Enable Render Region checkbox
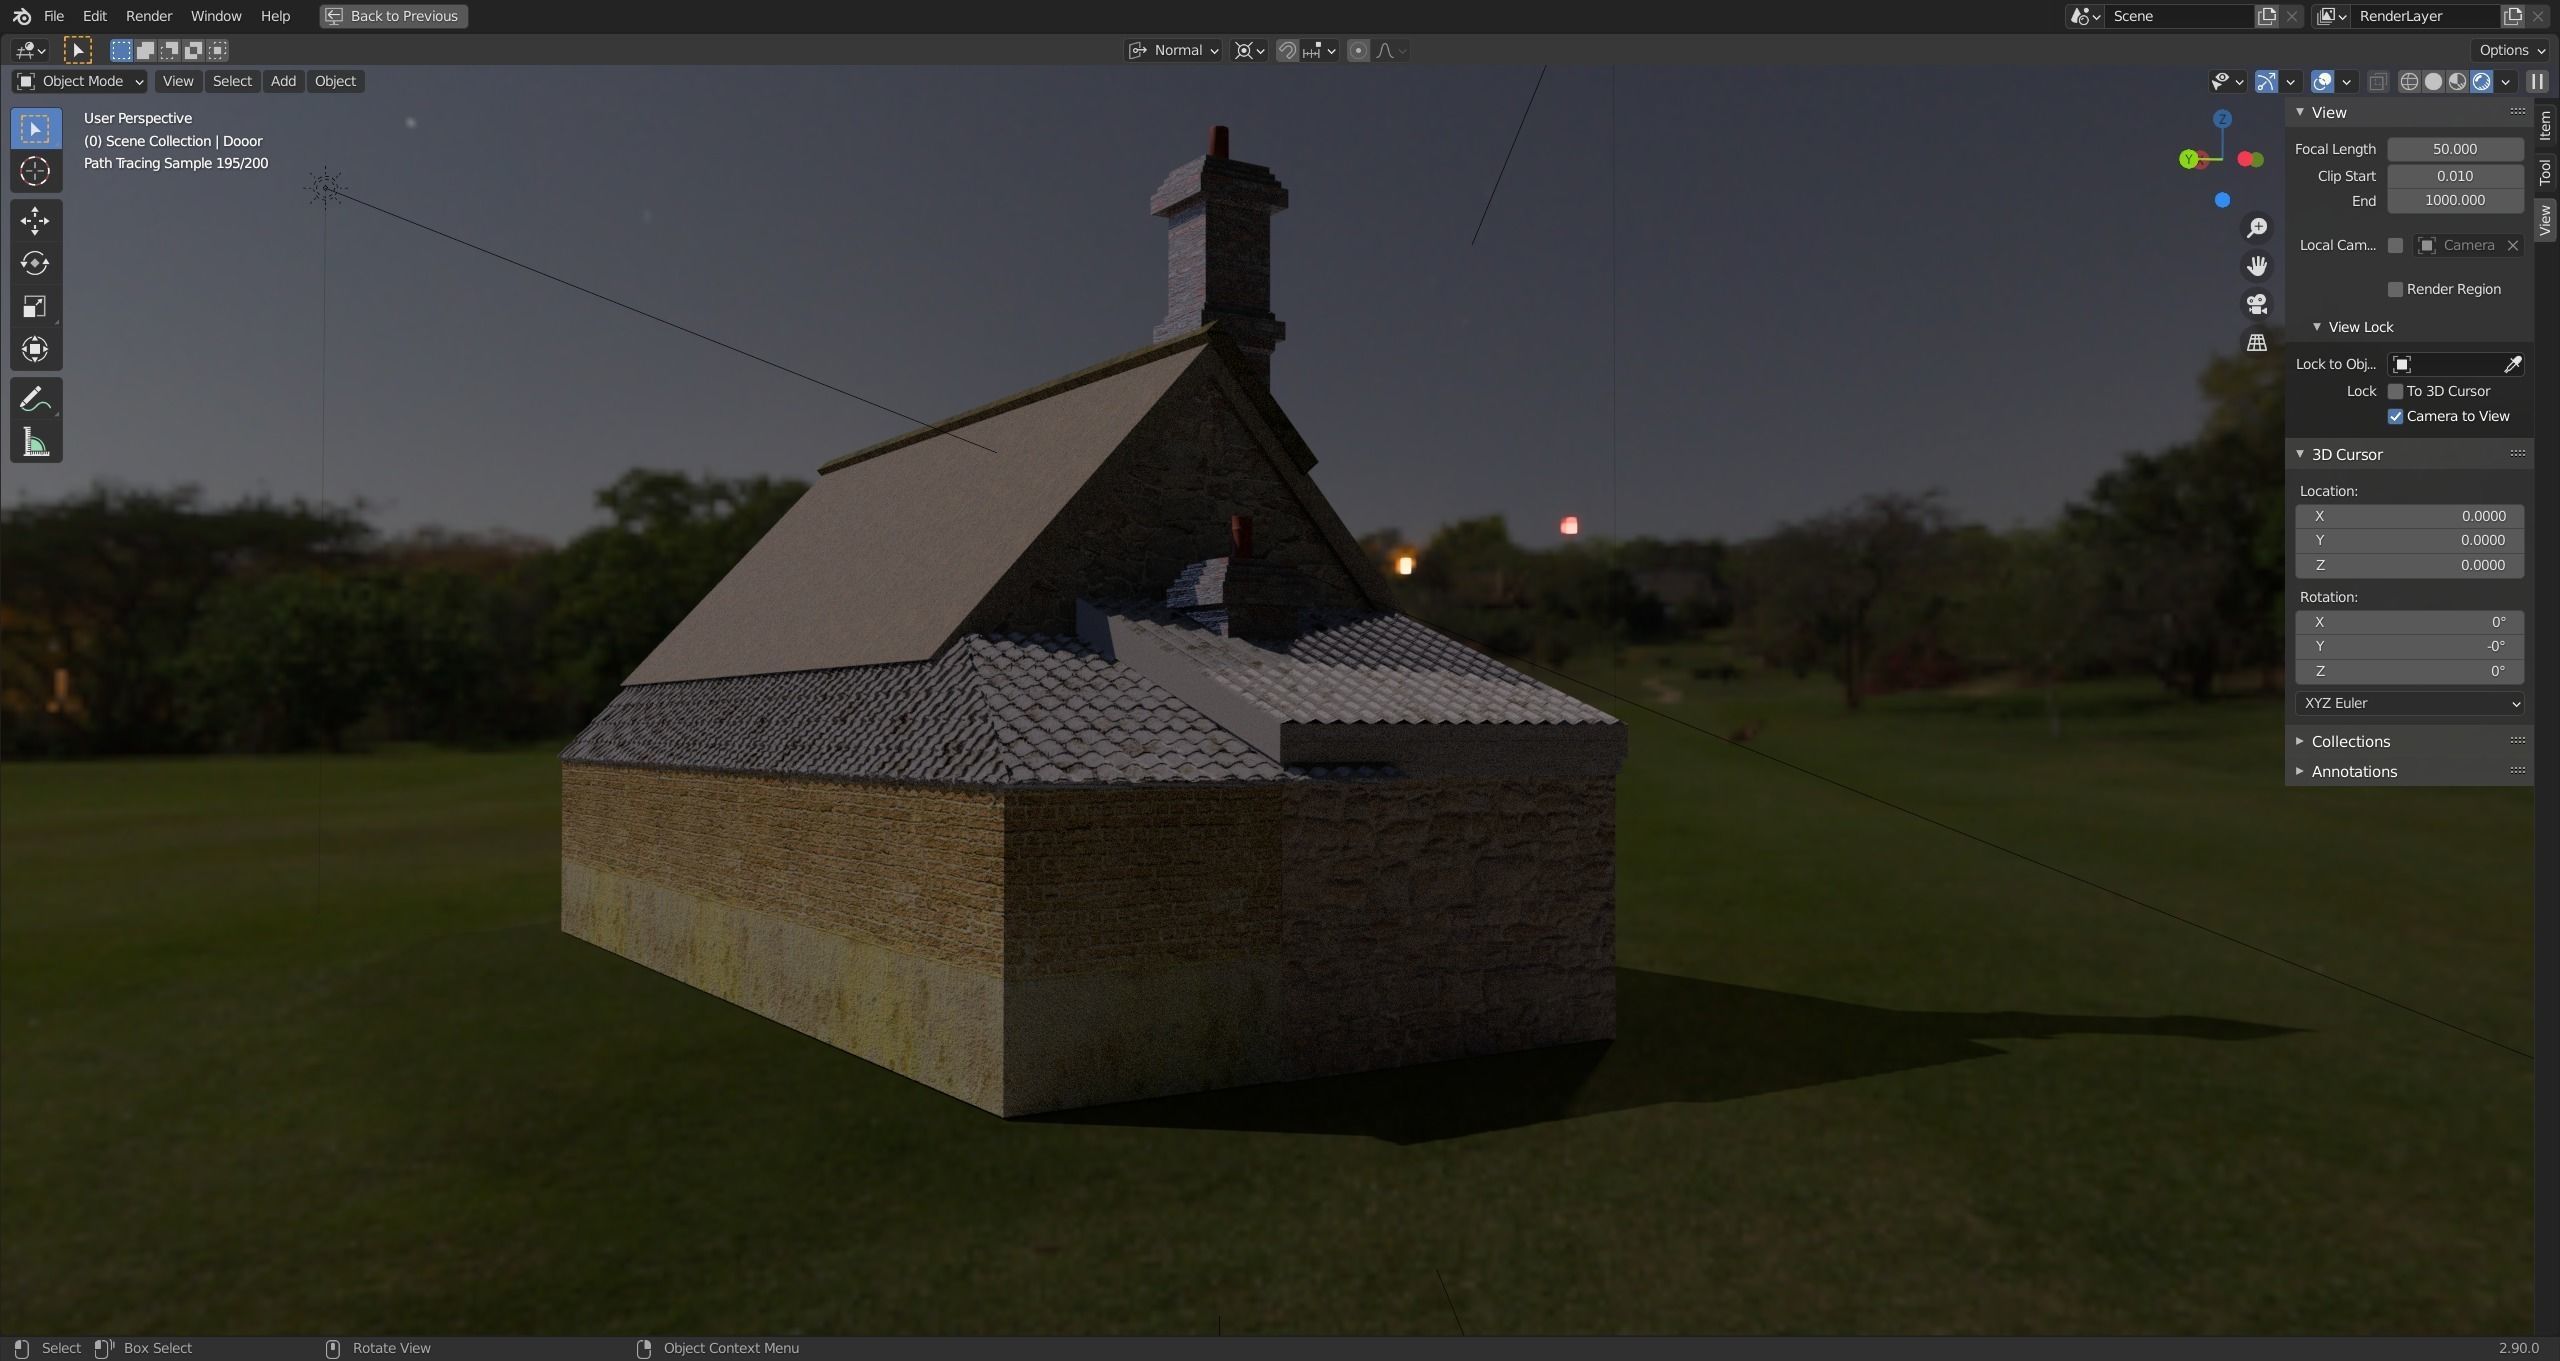The width and height of the screenshot is (2560, 1361). (2395, 290)
